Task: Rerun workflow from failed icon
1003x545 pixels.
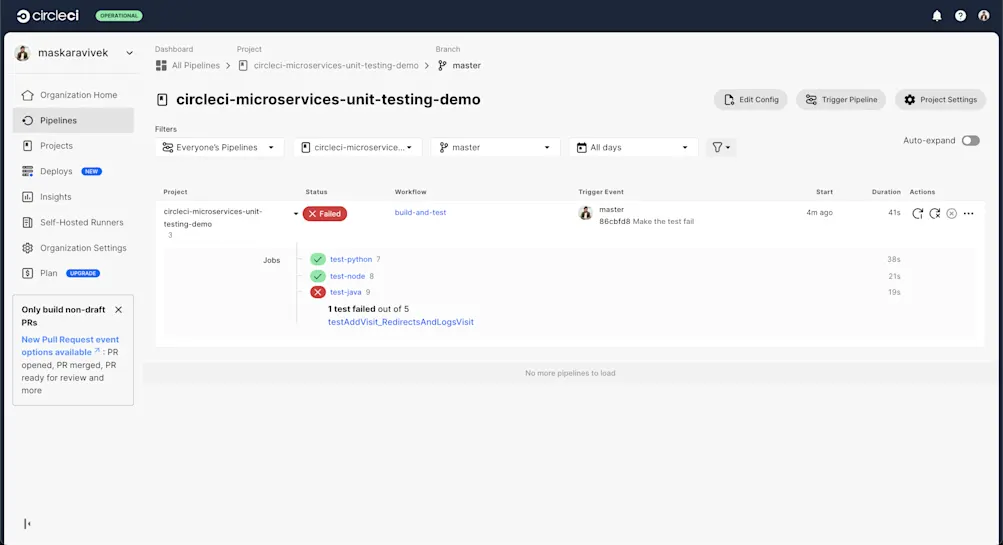Action: [935, 214]
